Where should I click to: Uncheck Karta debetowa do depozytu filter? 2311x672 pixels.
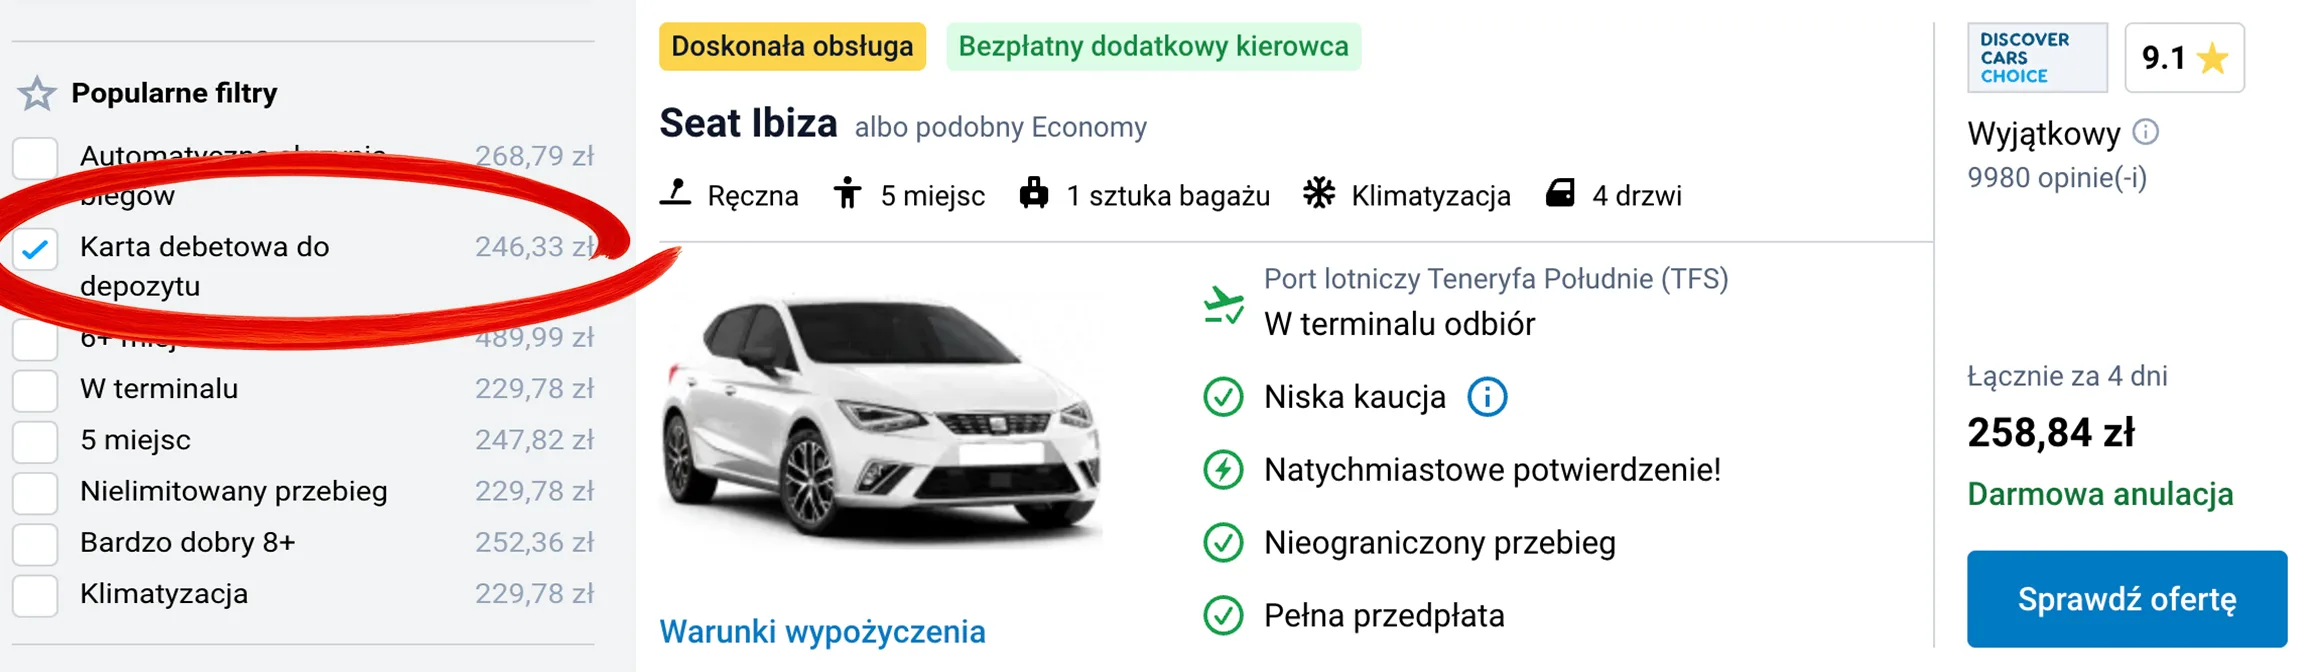click(x=36, y=250)
